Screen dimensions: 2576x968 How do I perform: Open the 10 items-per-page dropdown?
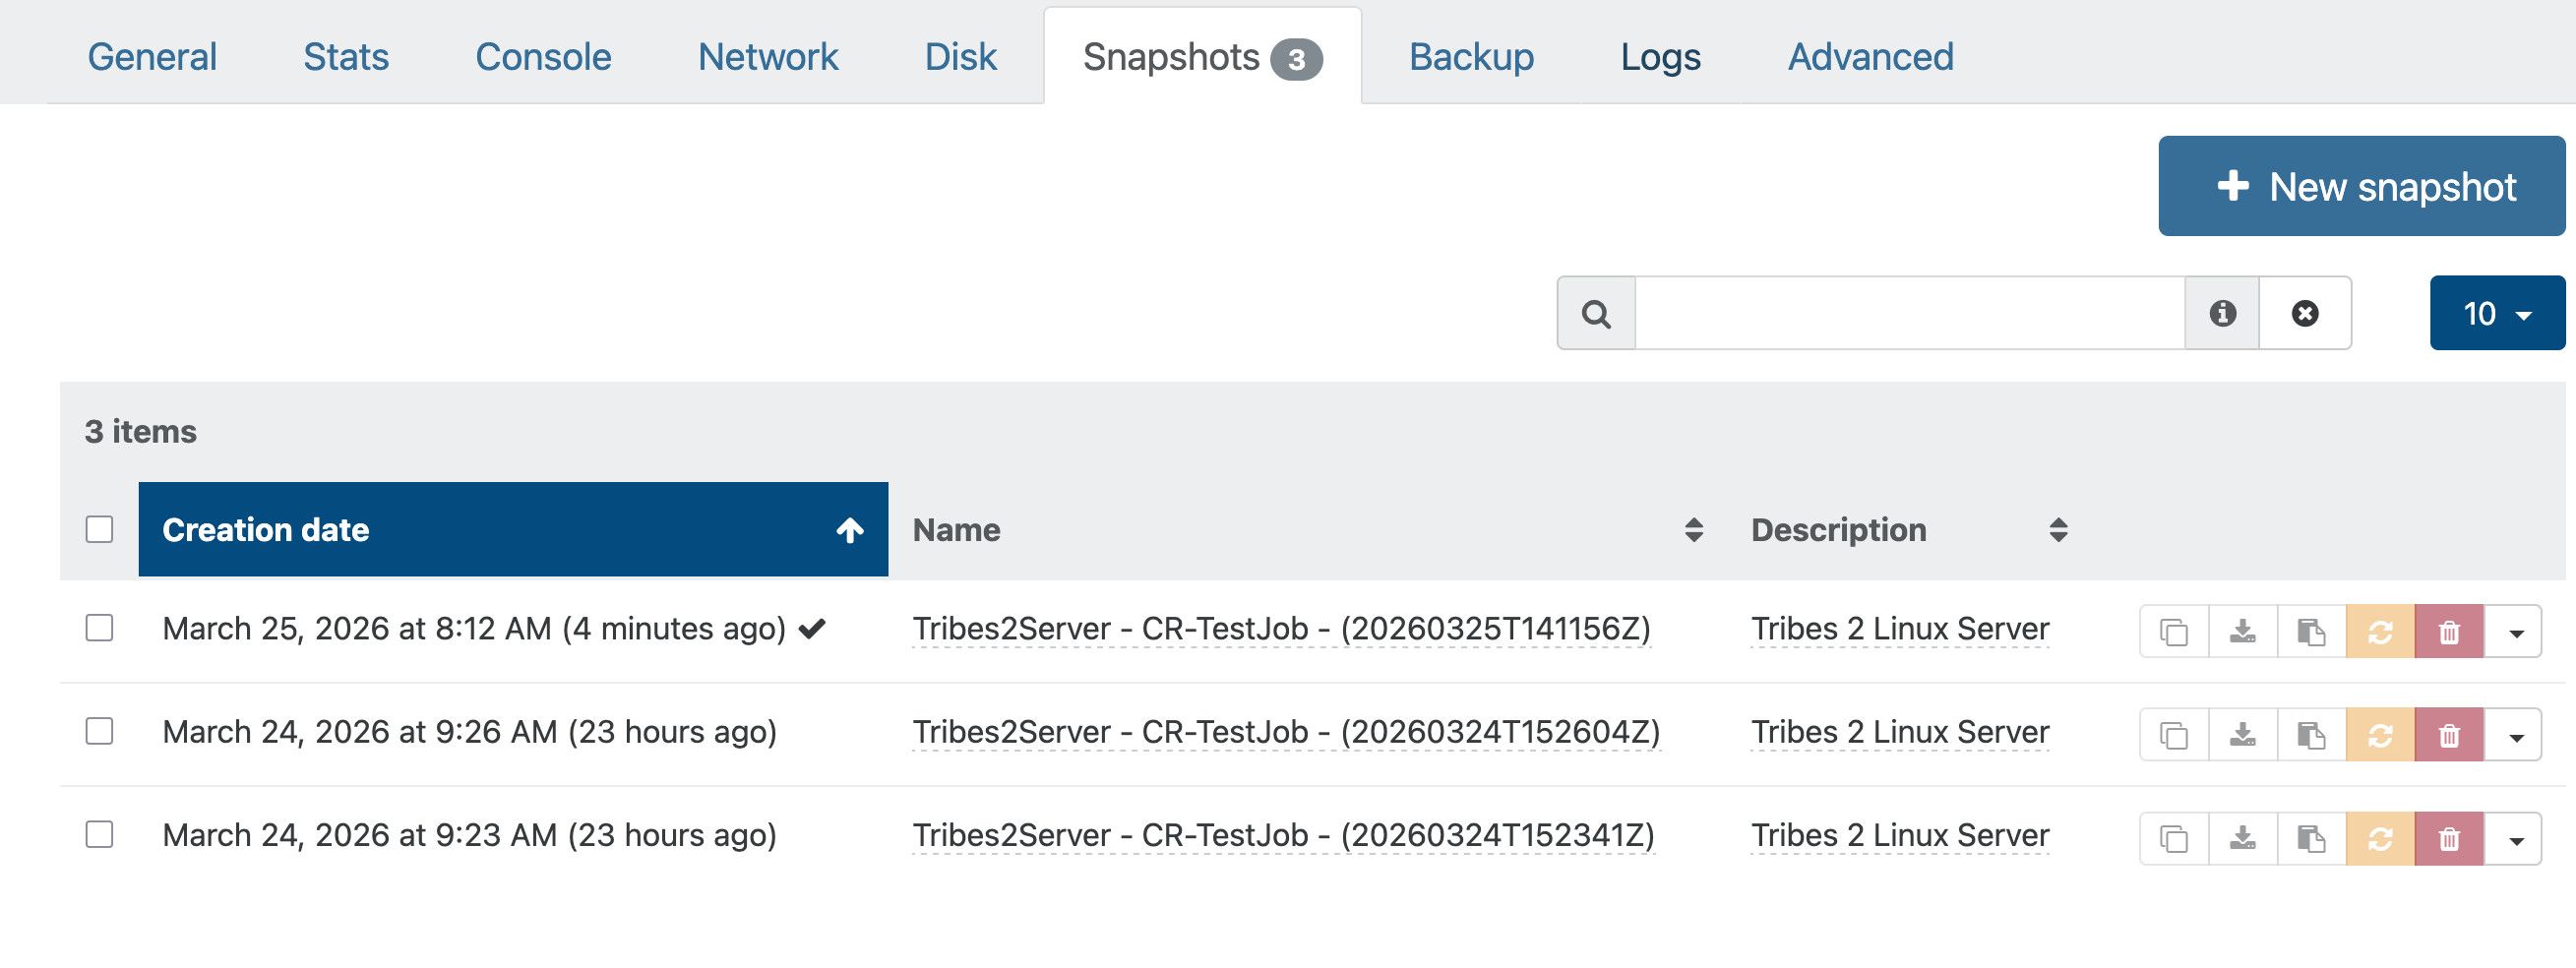pyautogui.click(x=2497, y=314)
